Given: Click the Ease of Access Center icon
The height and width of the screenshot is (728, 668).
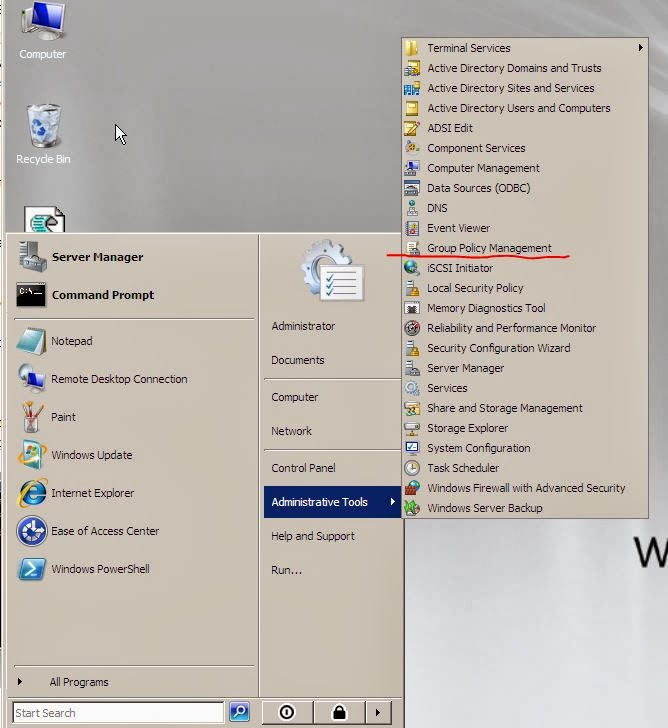Looking at the screenshot, I should [x=32, y=531].
